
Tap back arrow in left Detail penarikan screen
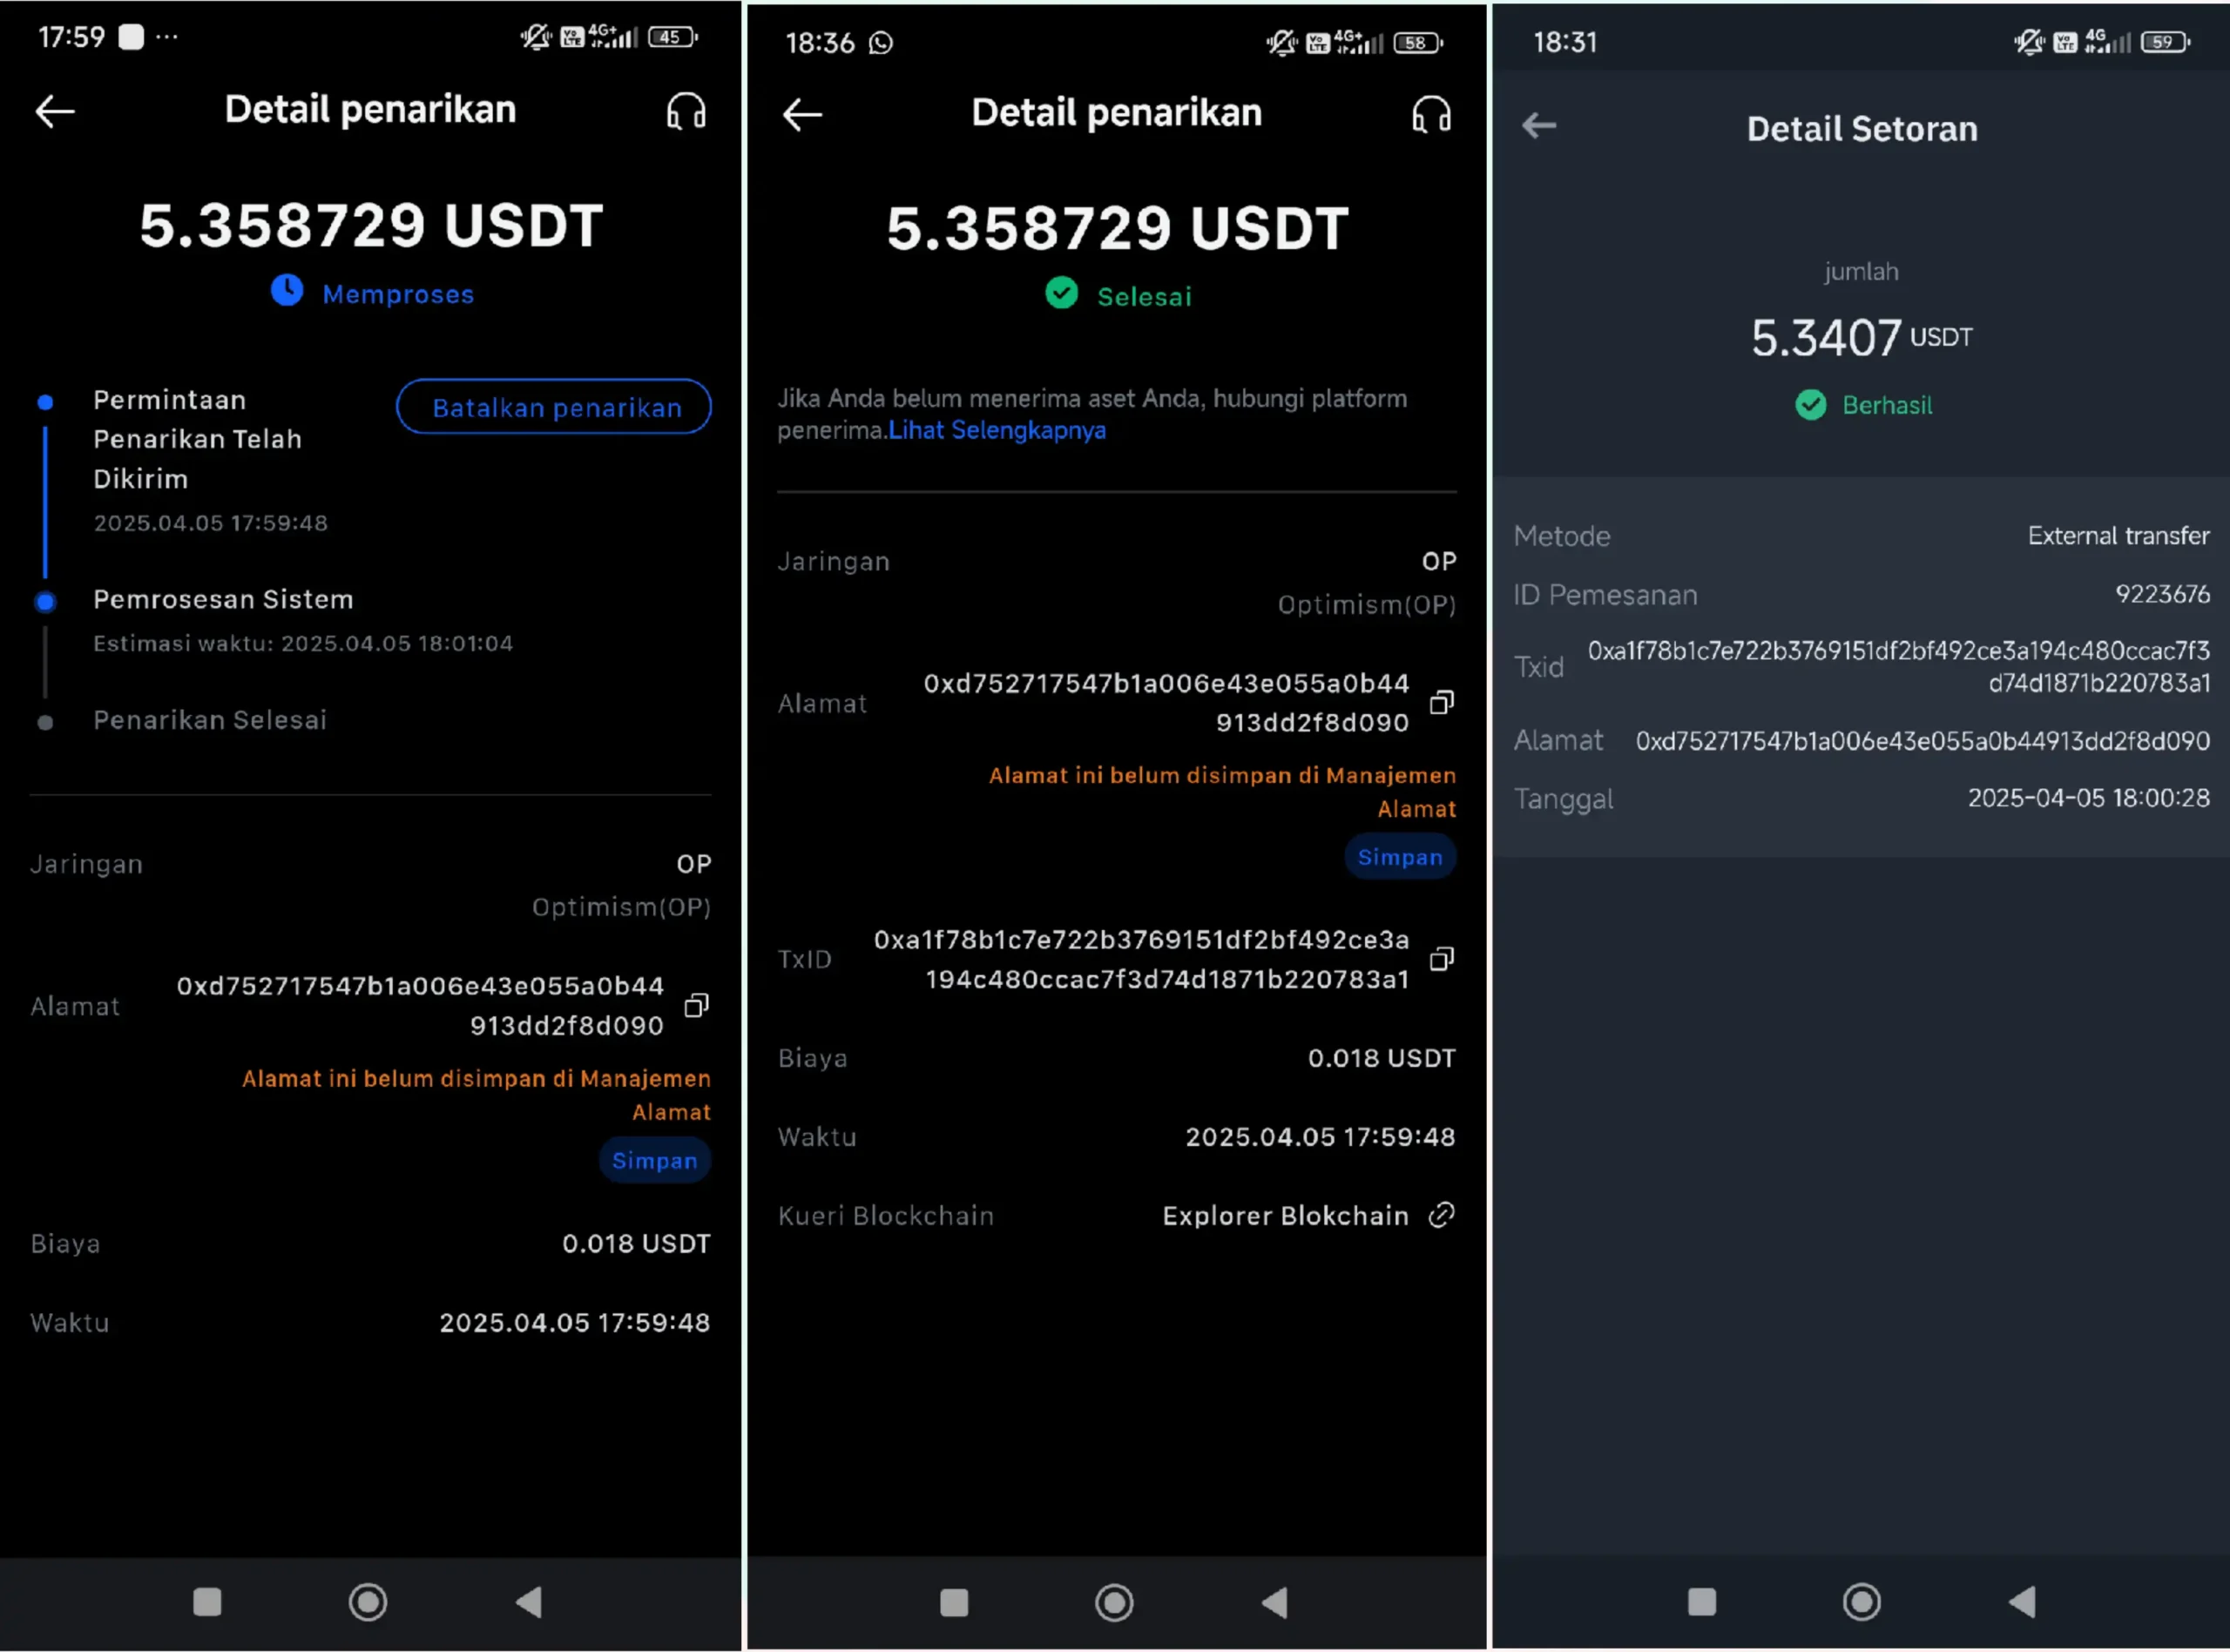(x=55, y=111)
